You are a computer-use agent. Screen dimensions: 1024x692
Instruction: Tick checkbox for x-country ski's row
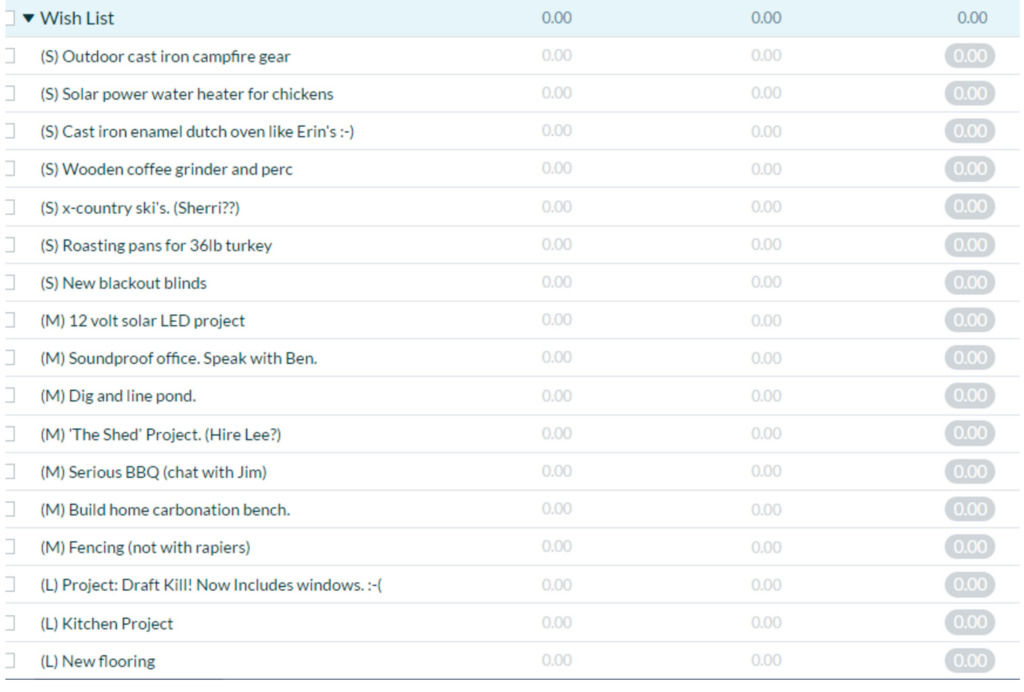point(10,208)
